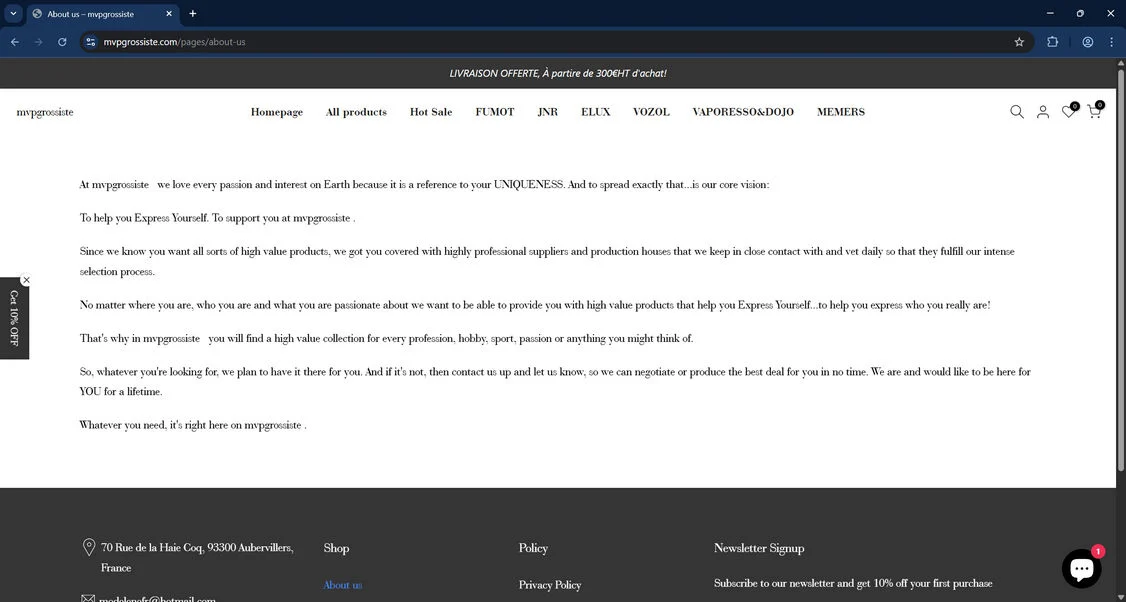Viewport: 1126px width, 602px height.
Task: Close the About us browser tab
Action: (x=169, y=14)
